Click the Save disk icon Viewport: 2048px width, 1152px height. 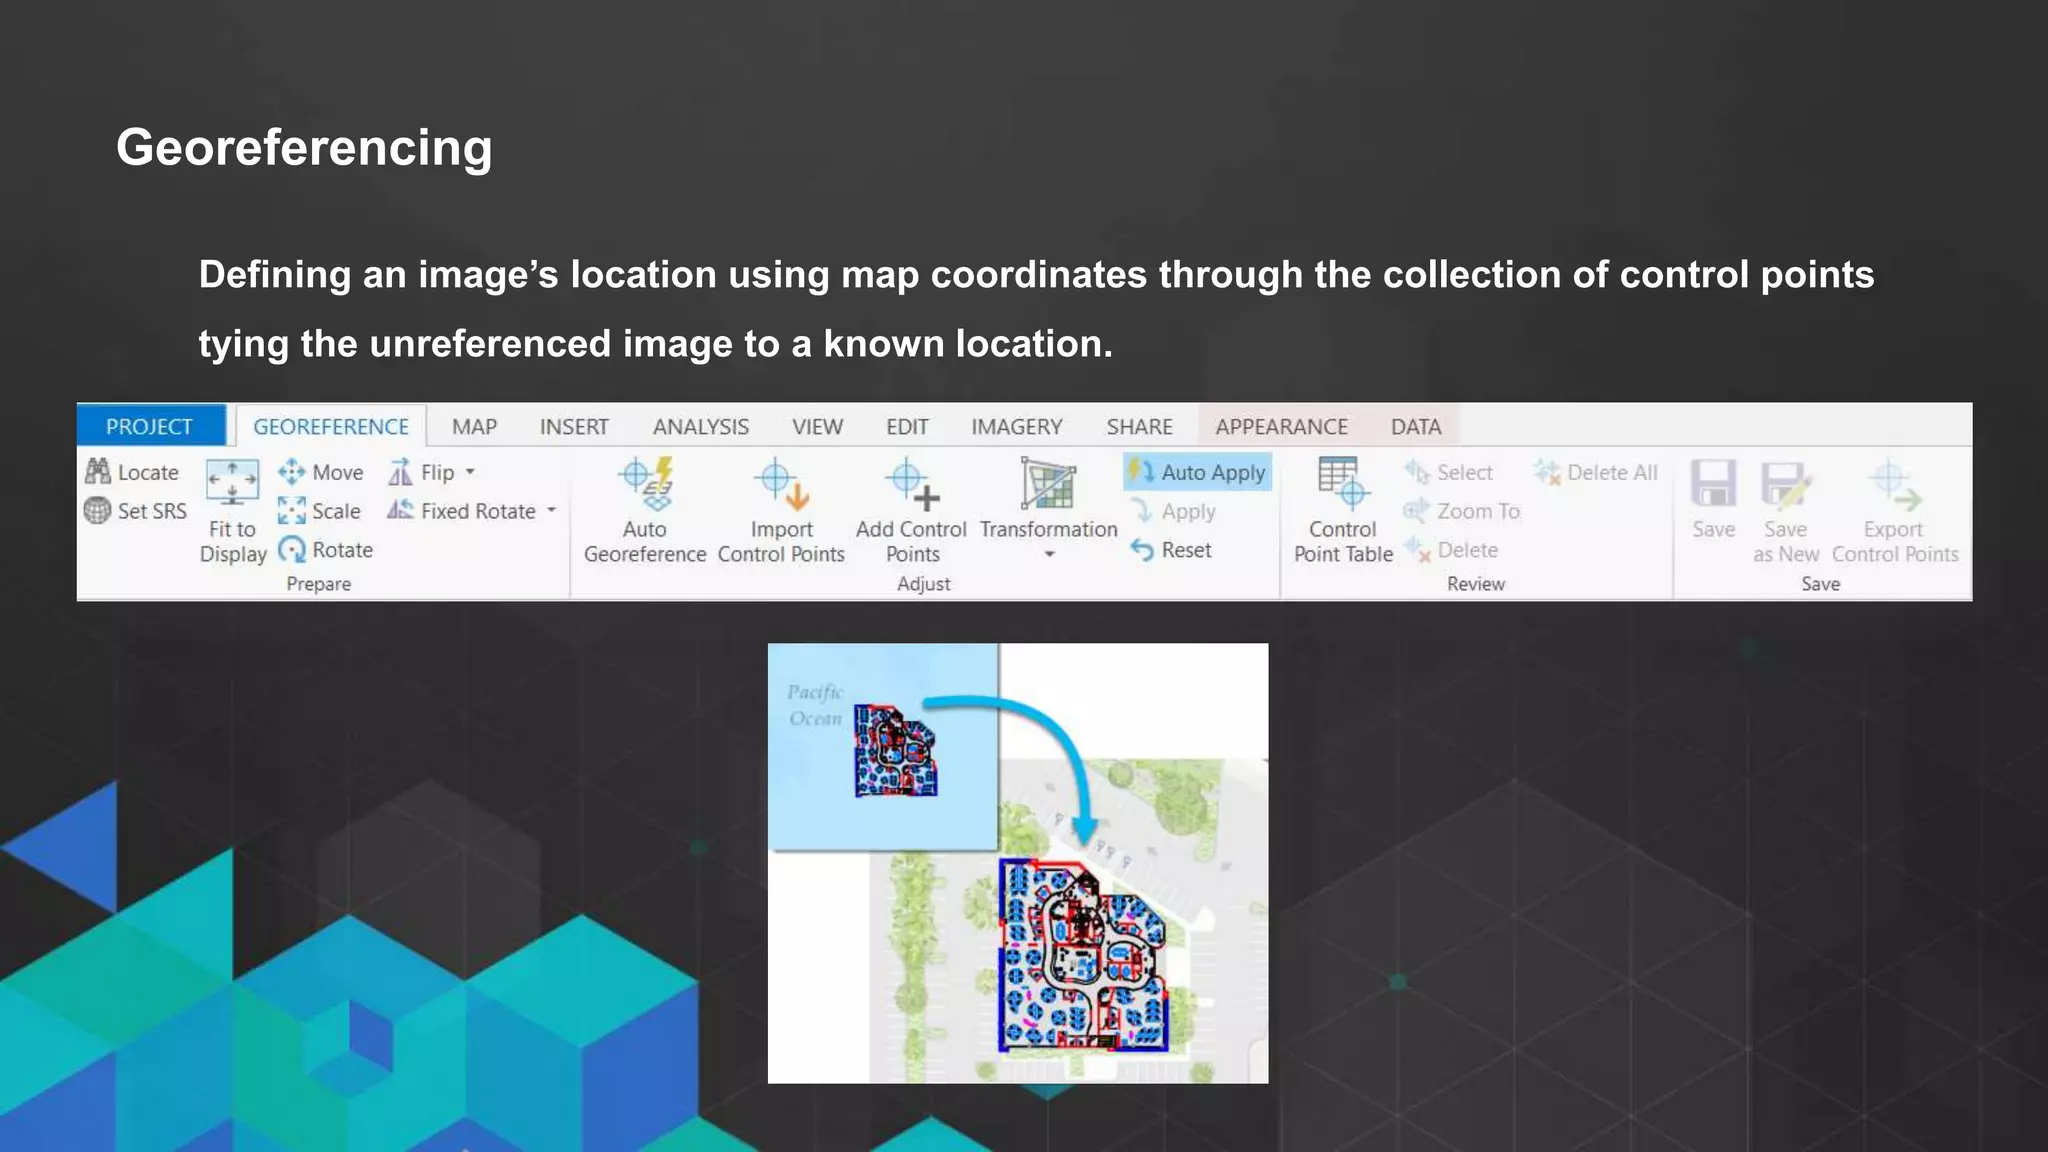coord(1713,484)
